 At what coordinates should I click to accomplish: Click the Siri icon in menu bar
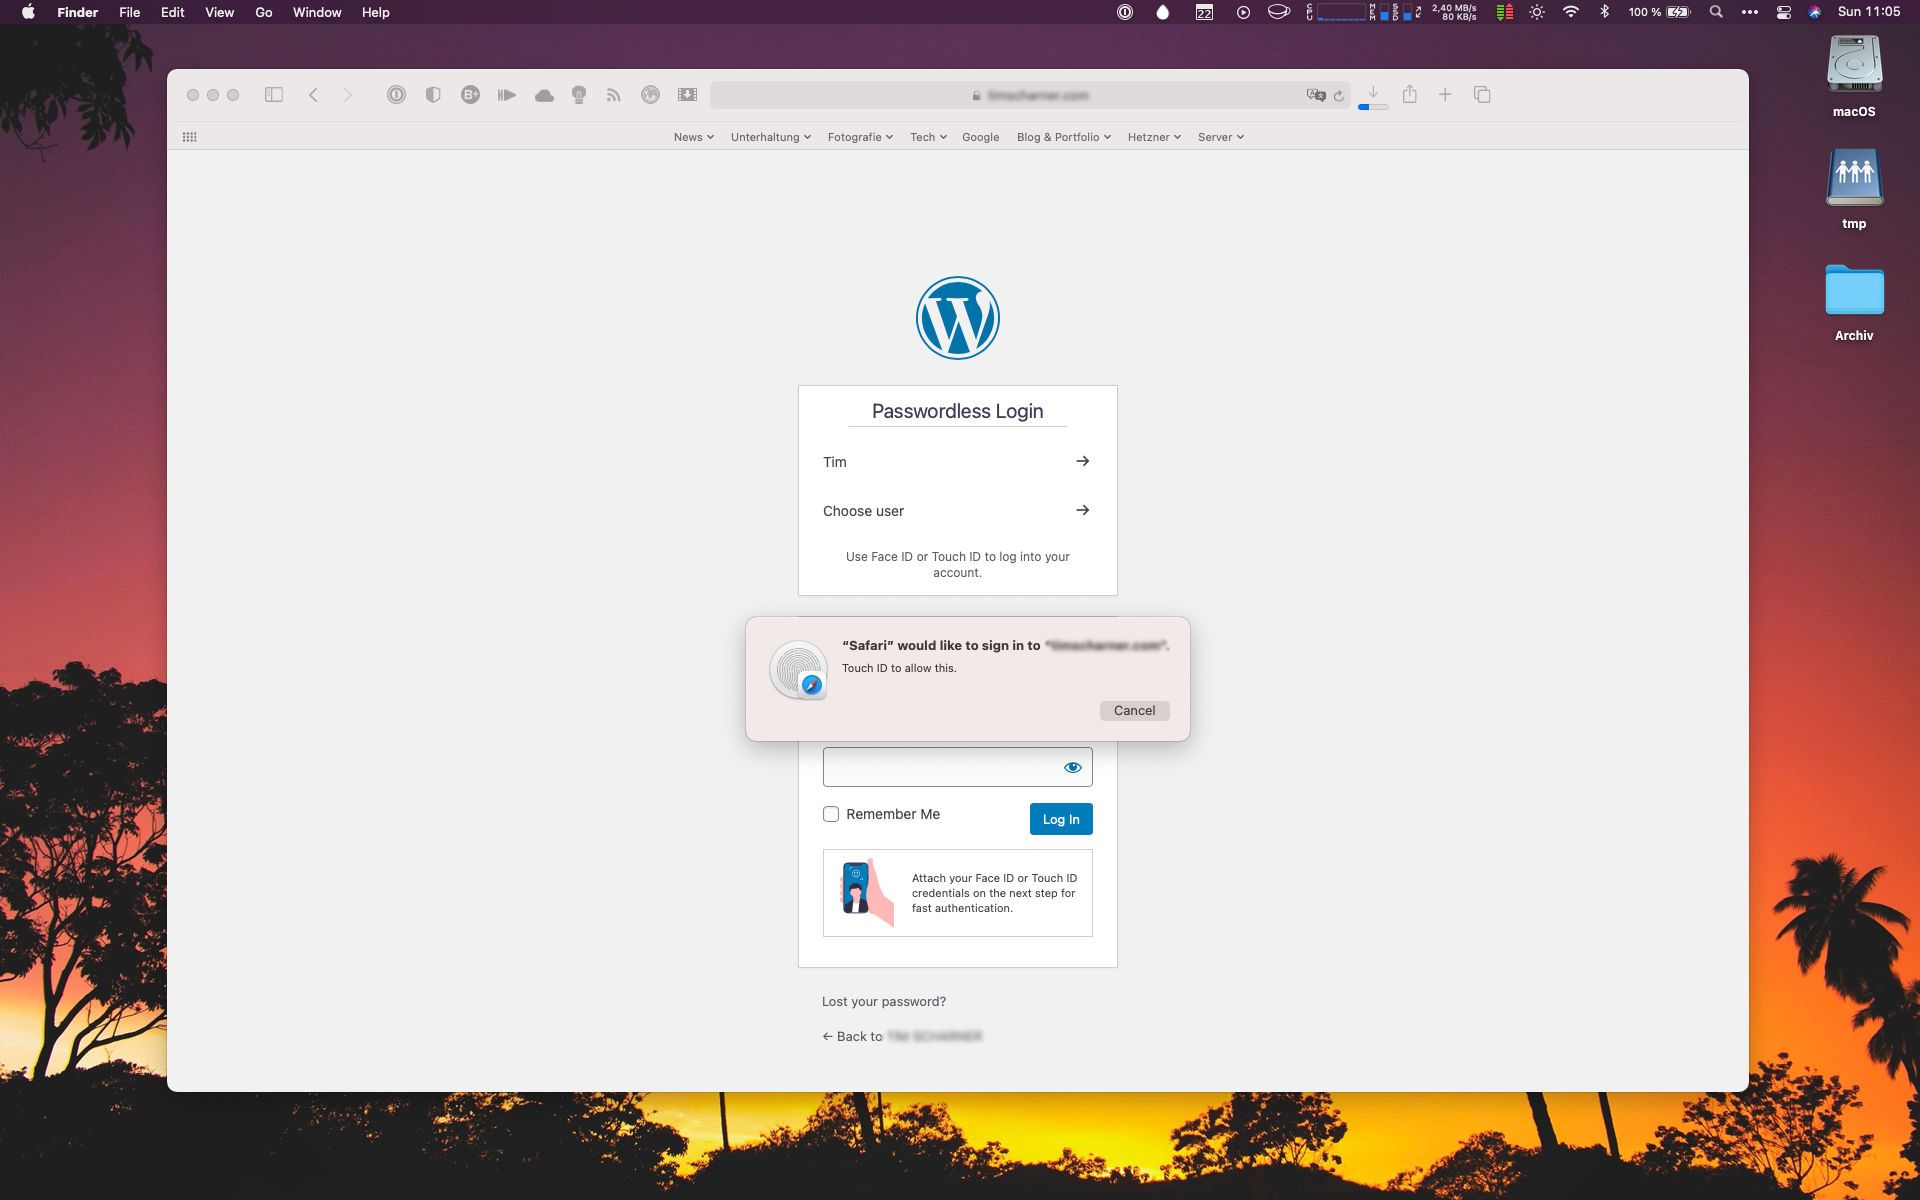coord(1815,12)
